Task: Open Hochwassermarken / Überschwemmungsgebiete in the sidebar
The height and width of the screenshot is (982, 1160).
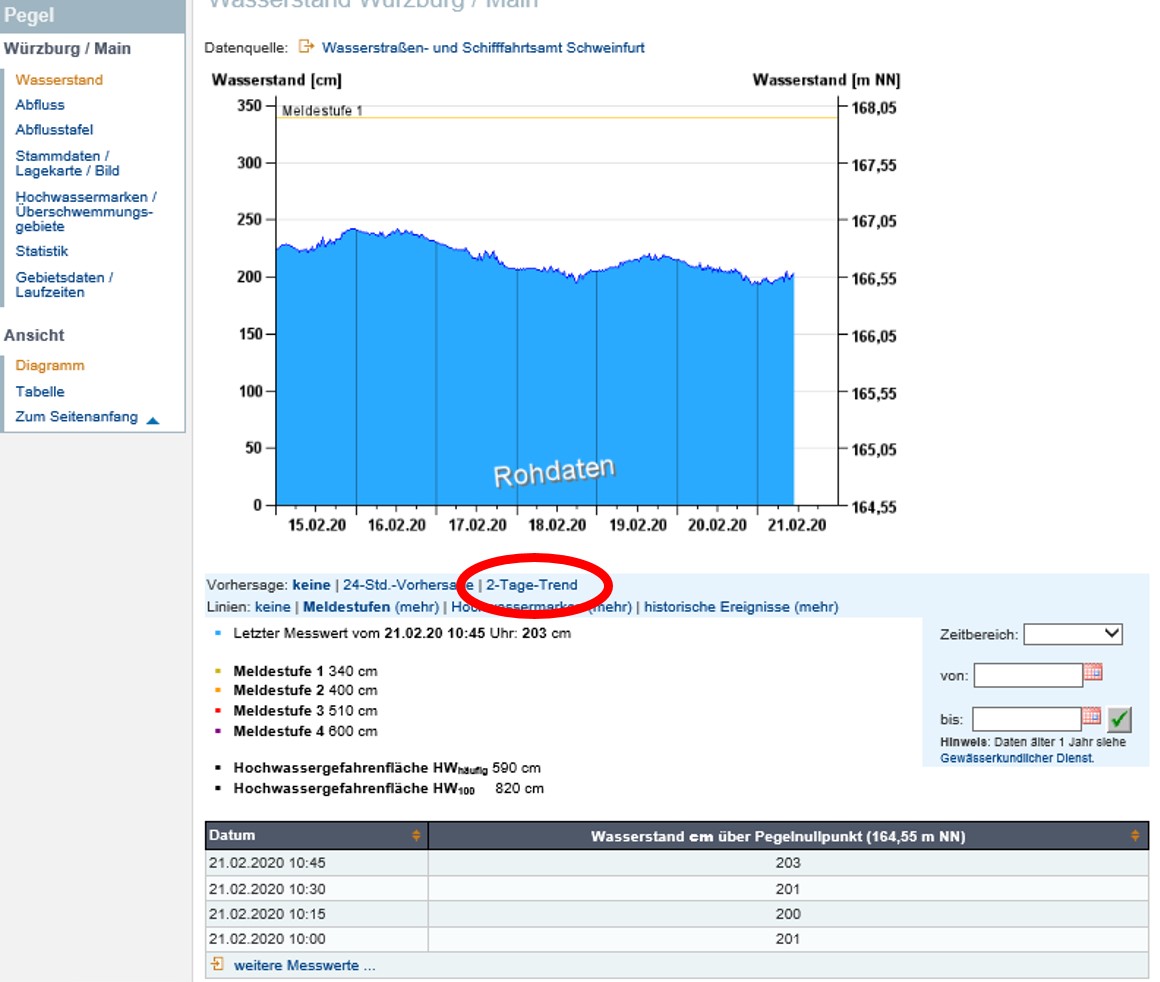Action: [86, 212]
